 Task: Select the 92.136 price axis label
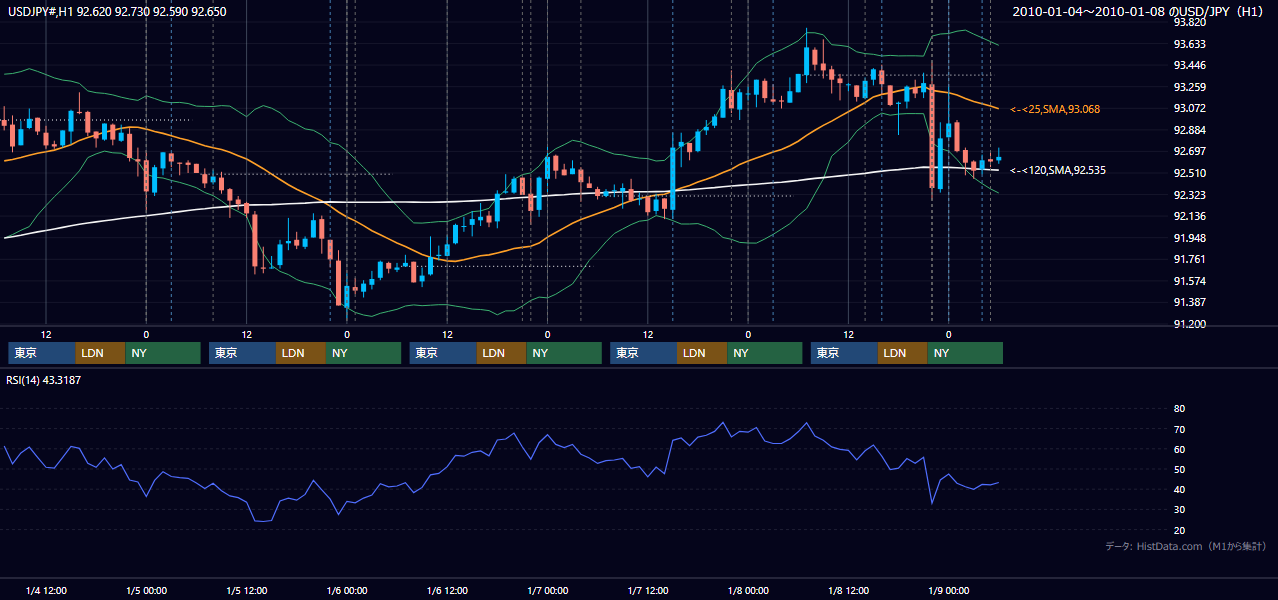tap(1189, 216)
